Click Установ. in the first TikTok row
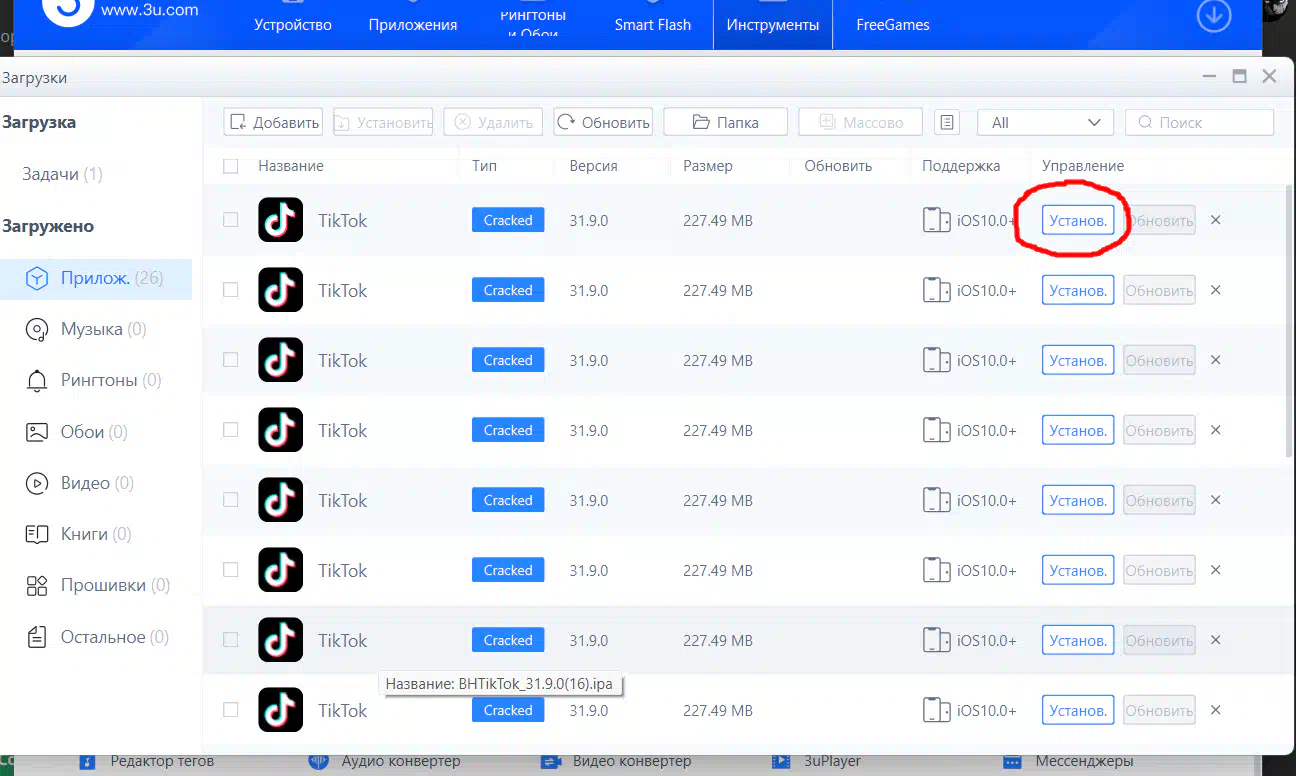The image size is (1296, 776). [x=1078, y=220]
